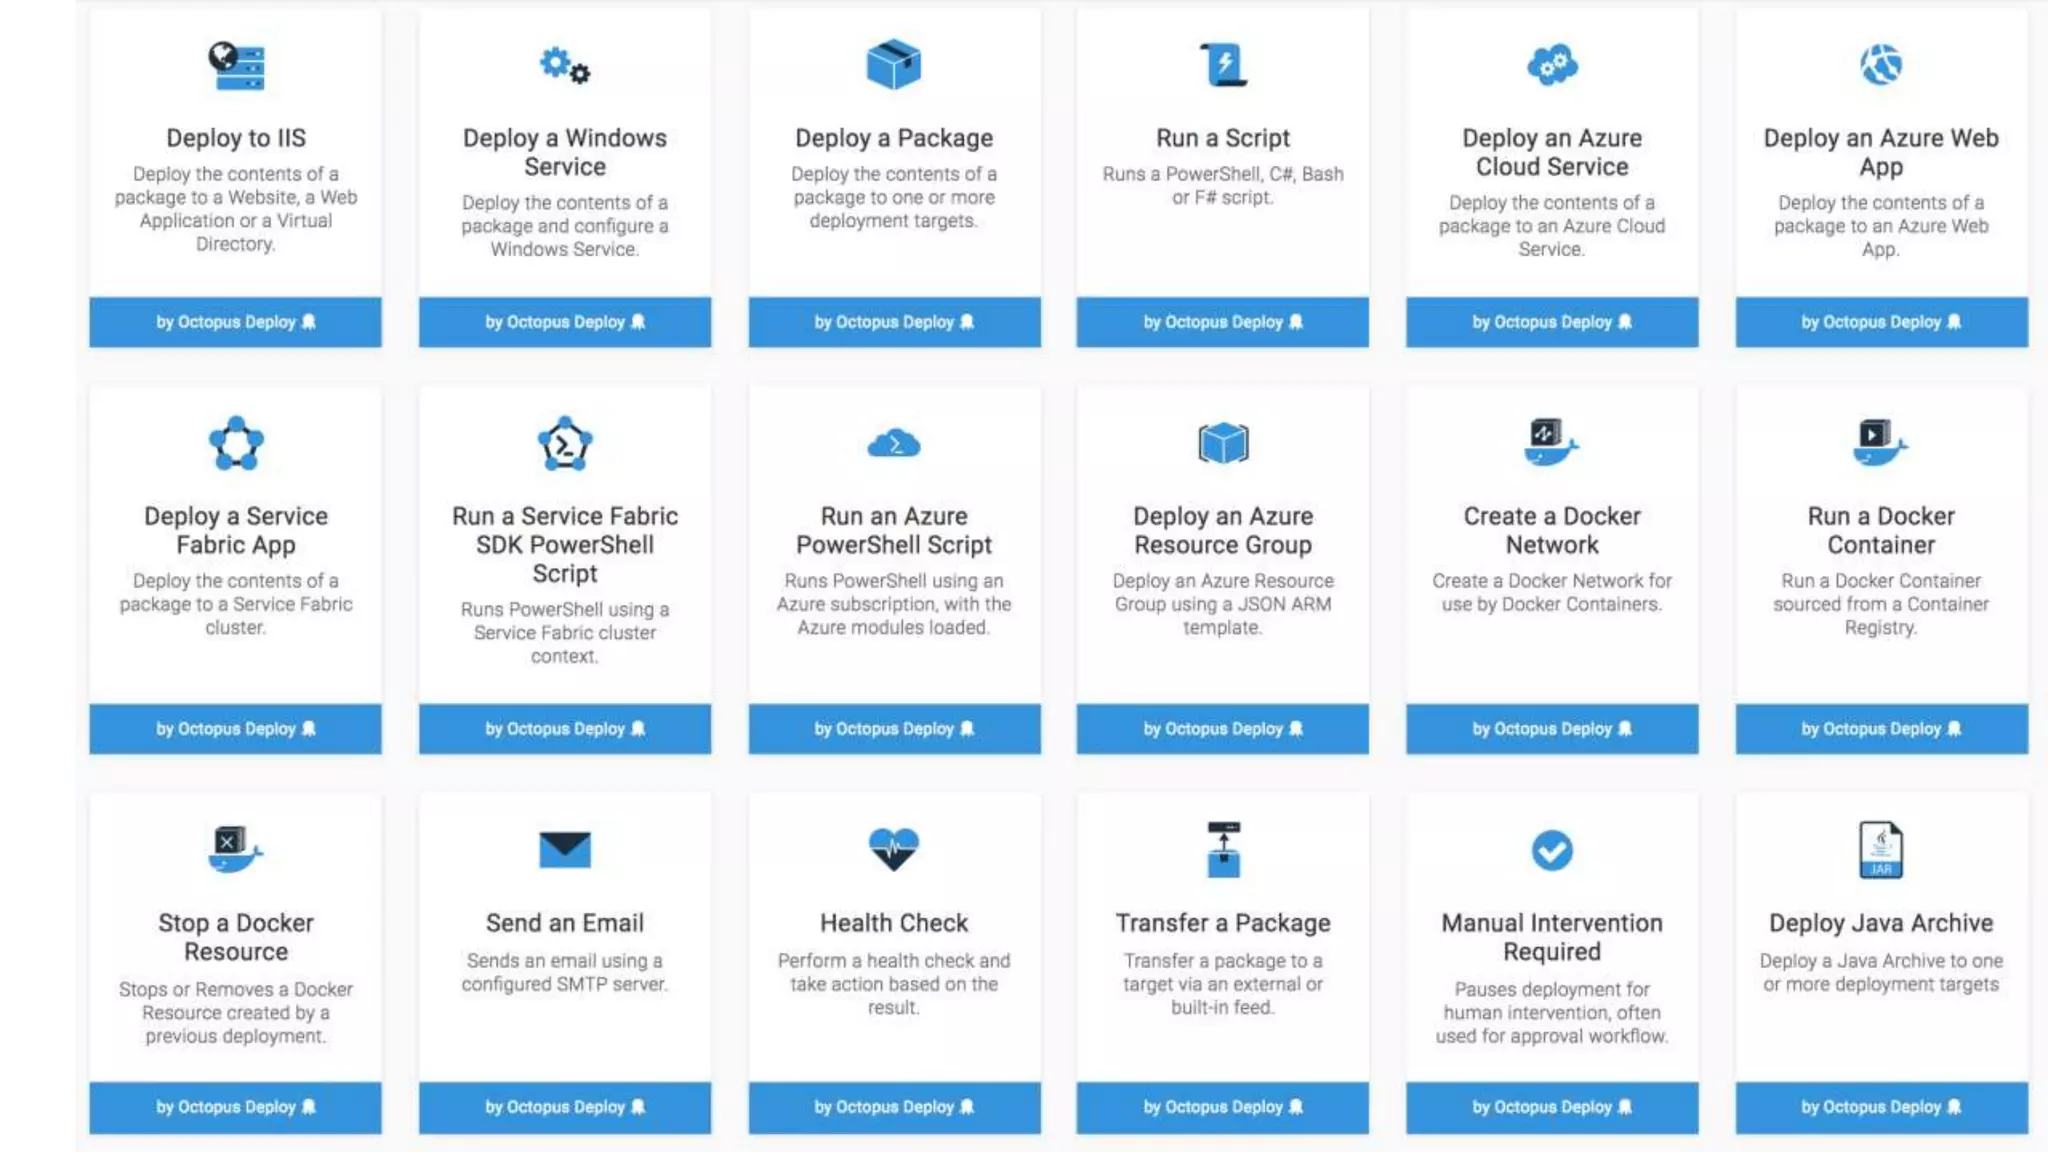
Task: Choose the Run a Script scroll icon
Action: tap(1223, 66)
